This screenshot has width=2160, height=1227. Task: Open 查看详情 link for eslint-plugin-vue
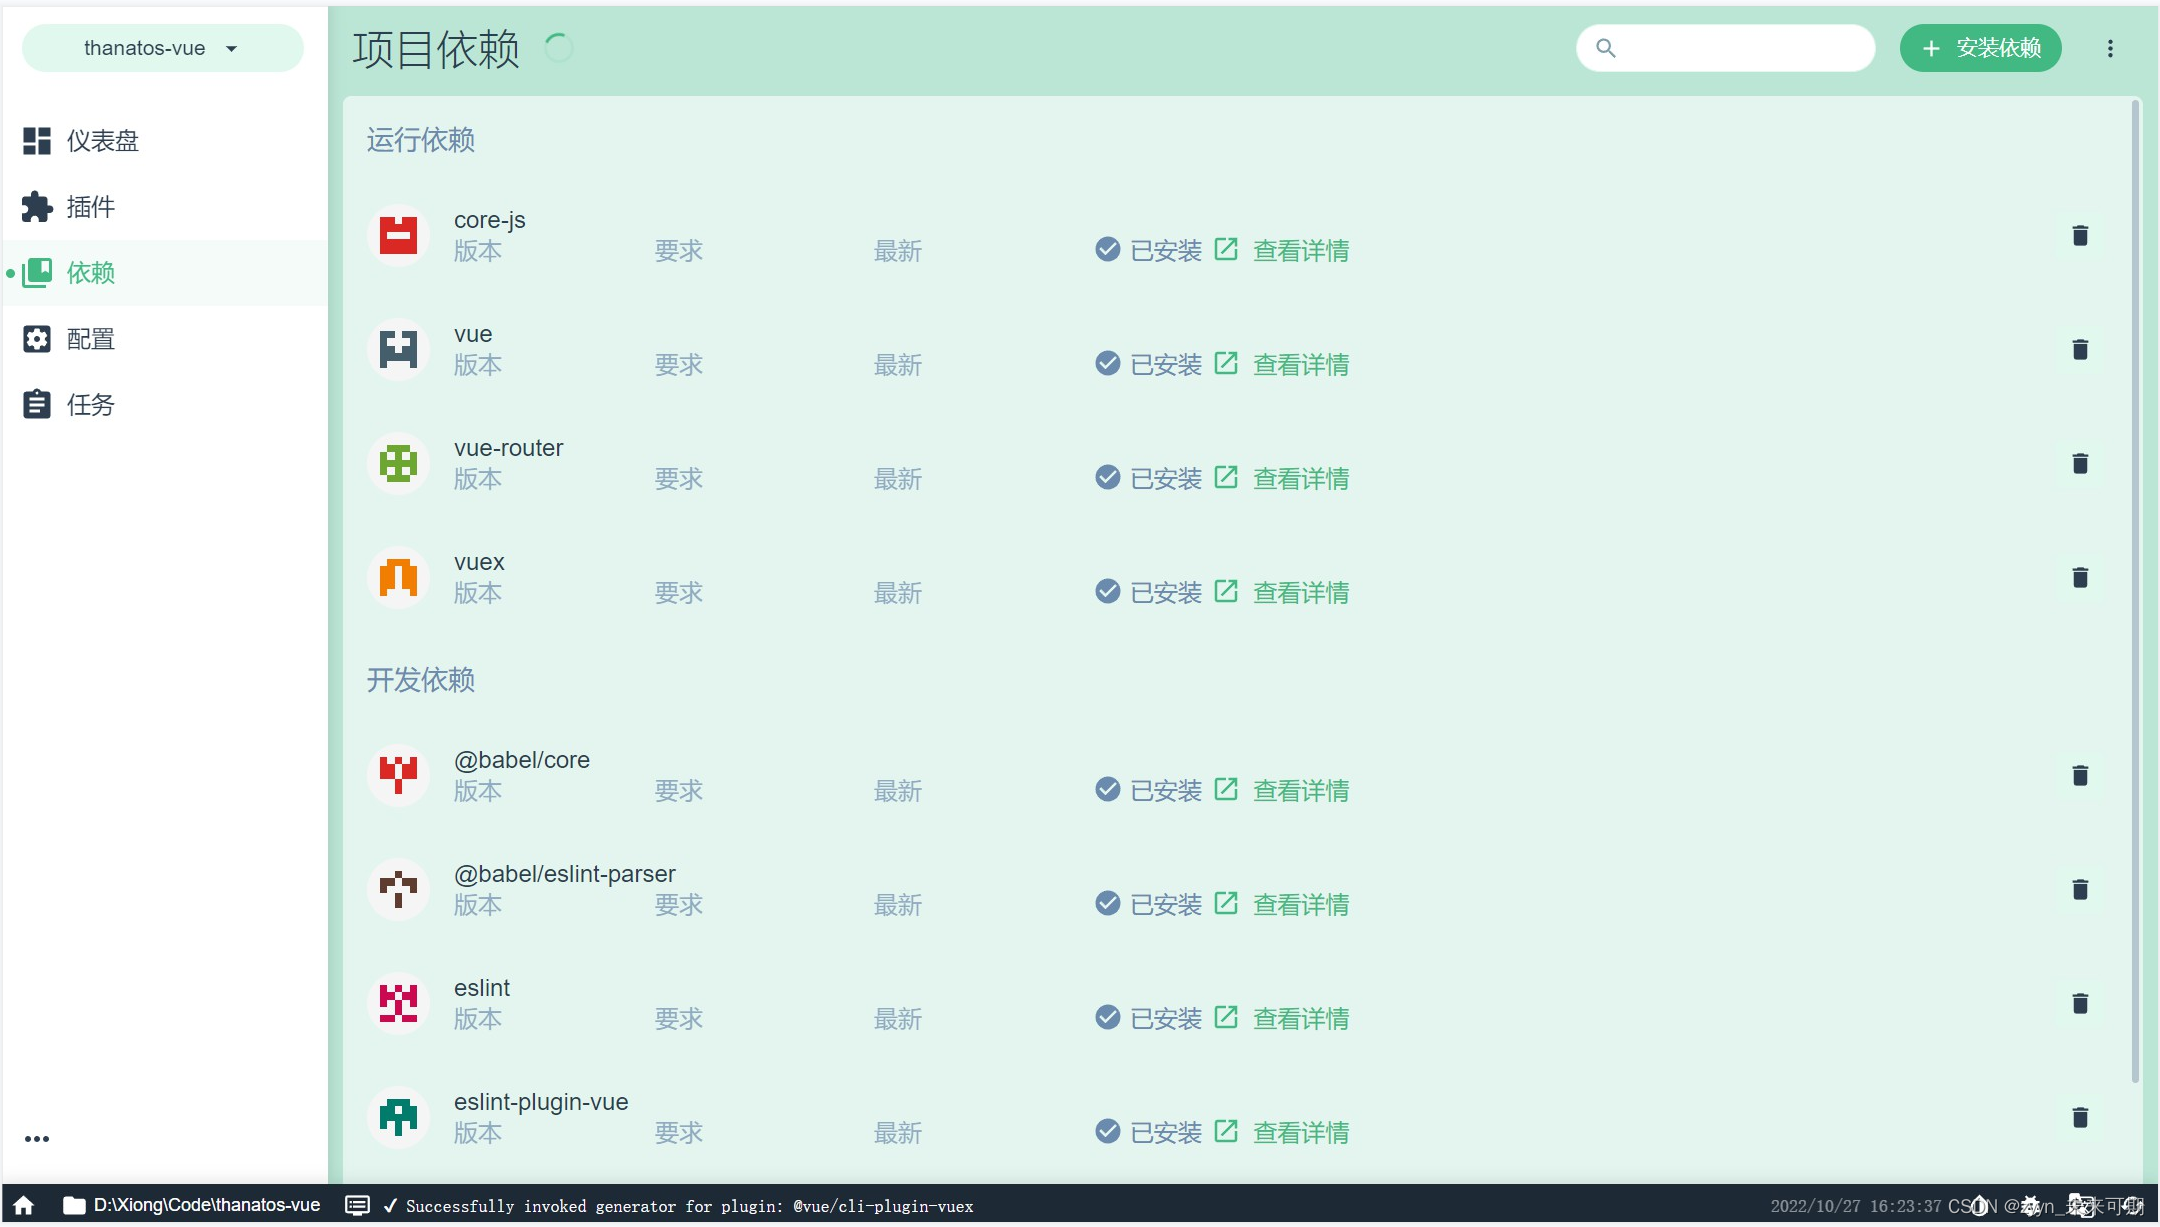click(1282, 1132)
